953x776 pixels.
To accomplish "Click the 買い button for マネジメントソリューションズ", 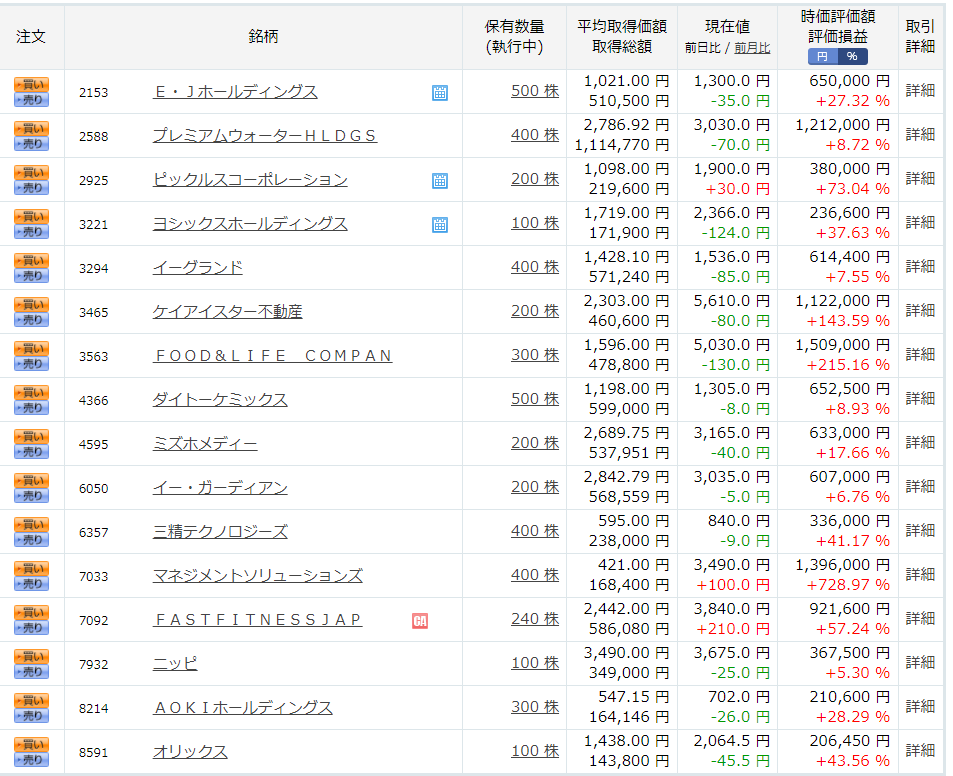I will click(32, 569).
